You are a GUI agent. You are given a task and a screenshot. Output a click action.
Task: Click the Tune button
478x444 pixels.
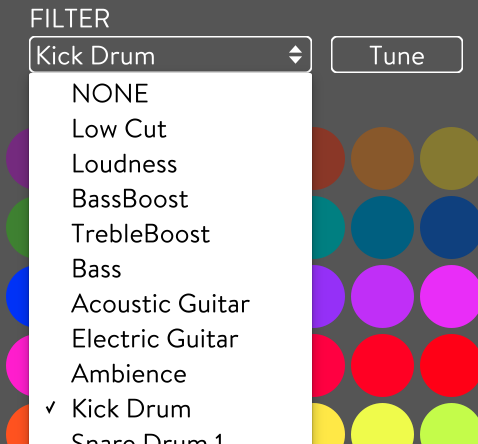pos(397,55)
